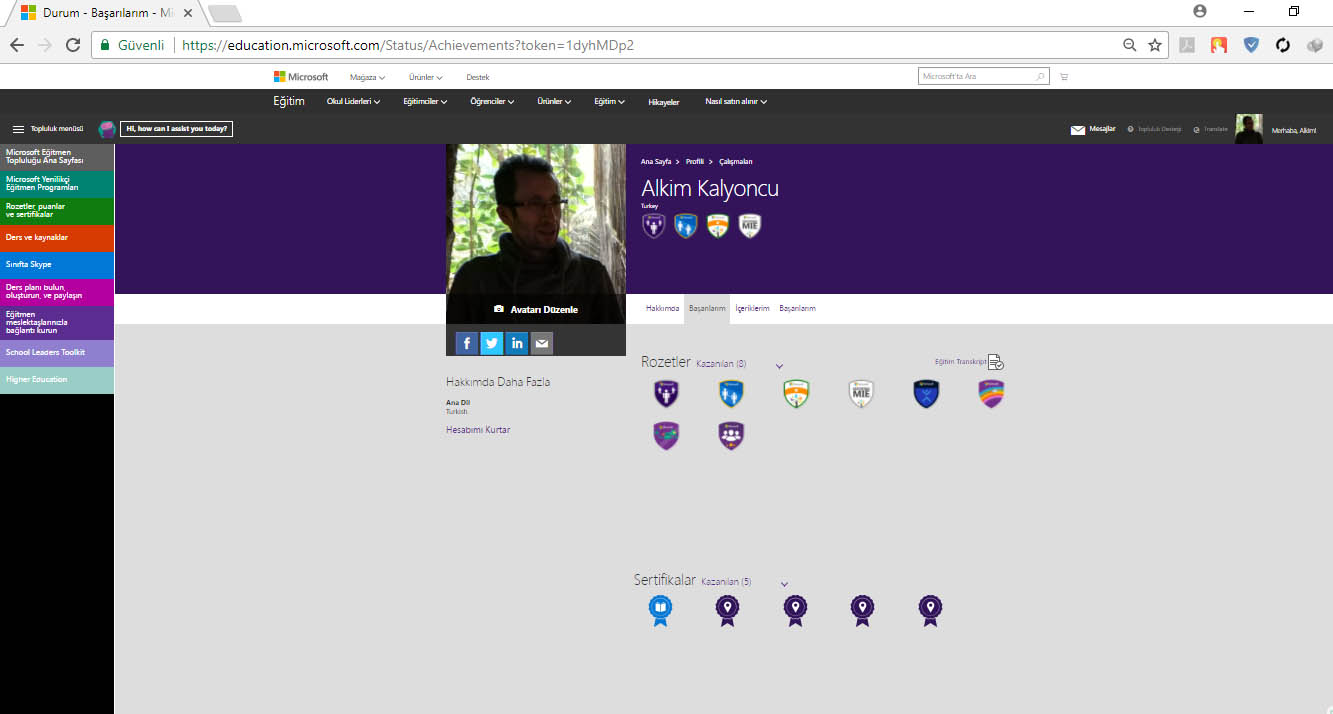Select the rainbow-colored badge in Rozetler
1333x714 pixels.
coord(991,394)
